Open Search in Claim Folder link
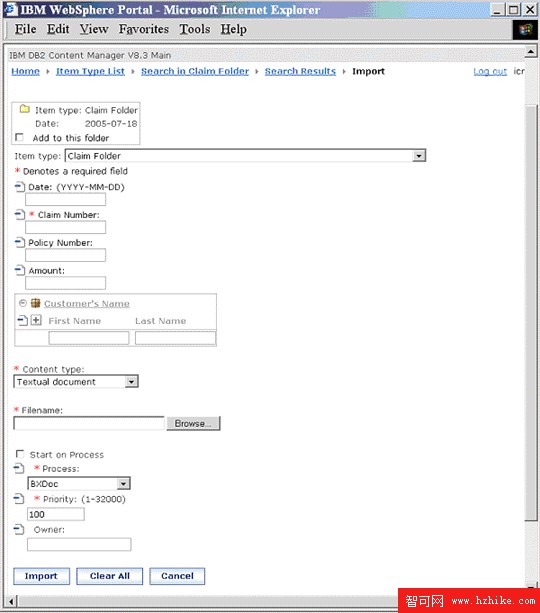This screenshot has width=540, height=613. [x=195, y=72]
